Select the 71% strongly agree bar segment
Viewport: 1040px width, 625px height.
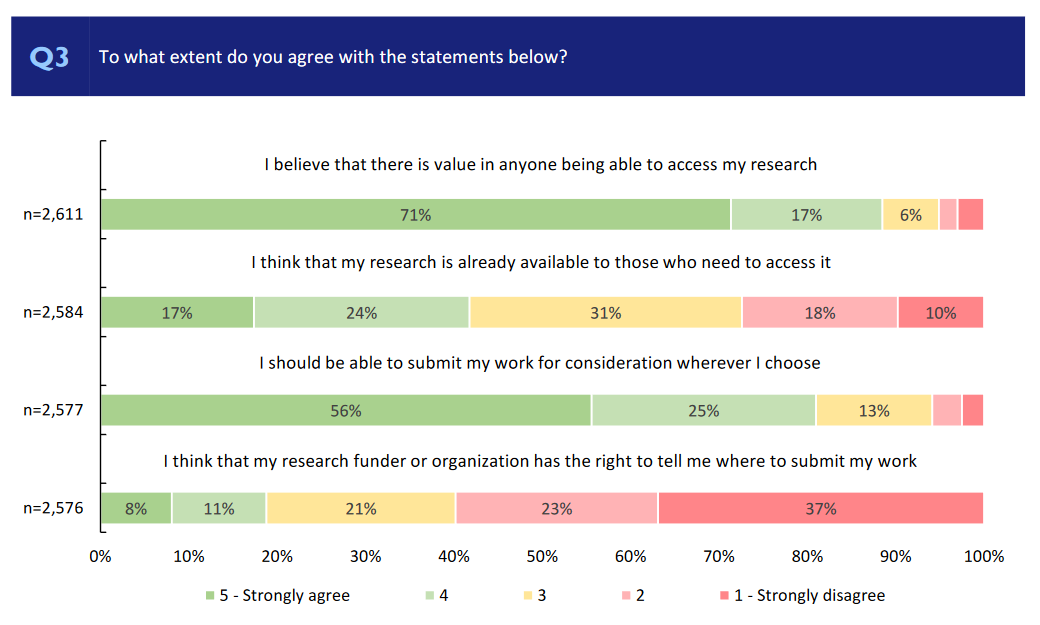tap(416, 215)
